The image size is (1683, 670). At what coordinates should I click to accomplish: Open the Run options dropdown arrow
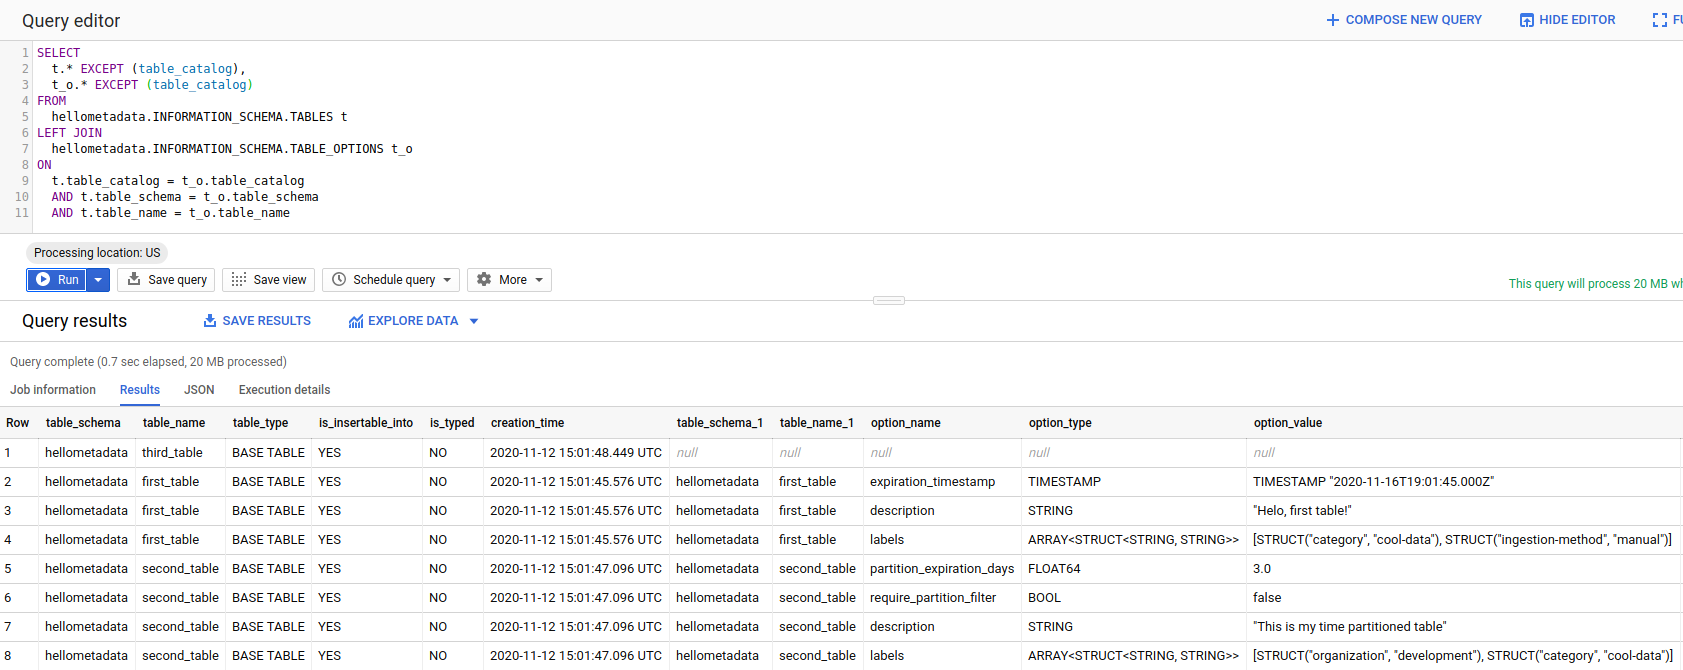tap(98, 280)
